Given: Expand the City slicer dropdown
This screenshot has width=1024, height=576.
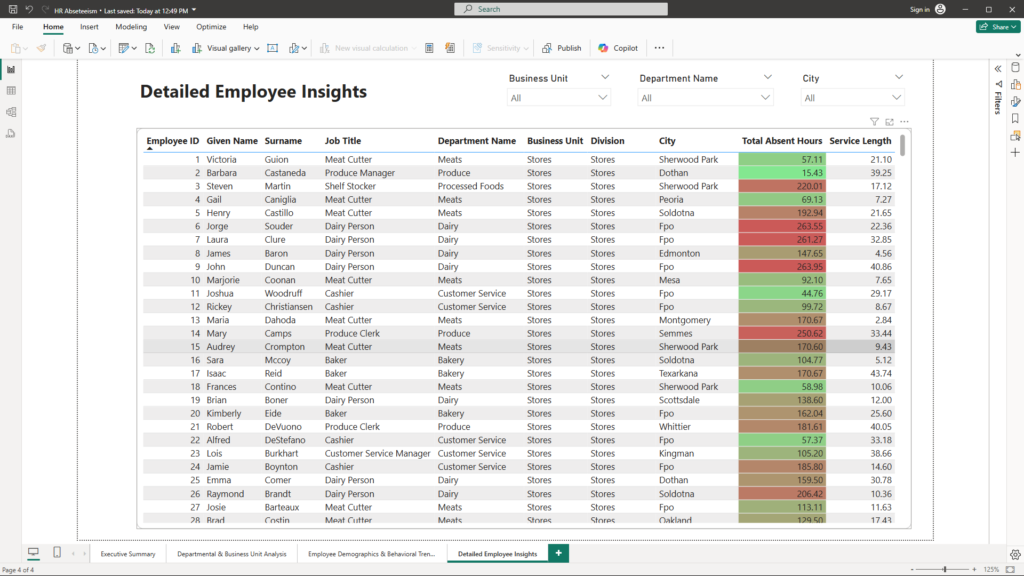Looking at the screenshot, I should point(897,98).
